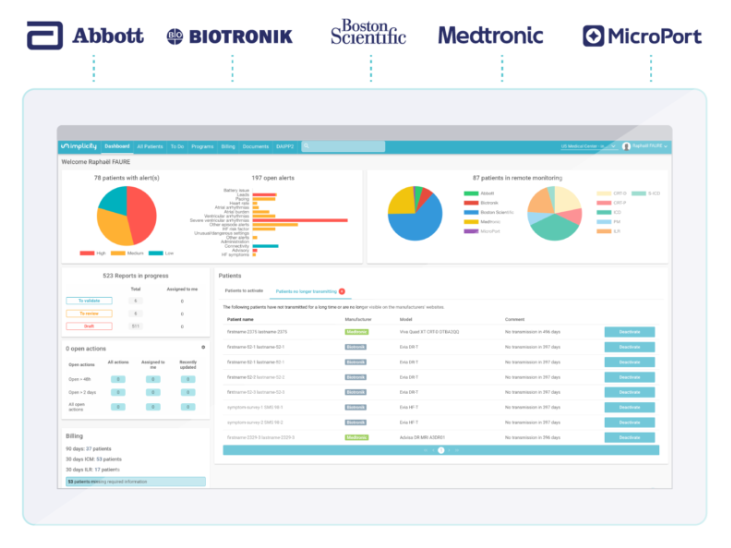This screenshot has height=548, width=731.
Task: Open the settings gear in open actions panel
Action: 203,347
